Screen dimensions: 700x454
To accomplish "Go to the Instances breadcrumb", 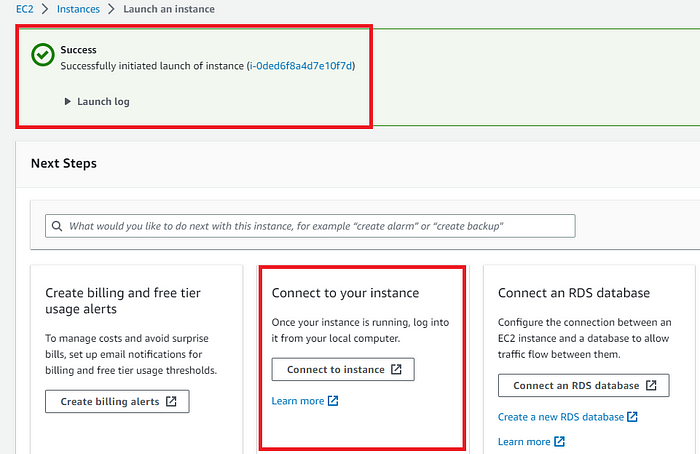I will click(x=78, y=9).
